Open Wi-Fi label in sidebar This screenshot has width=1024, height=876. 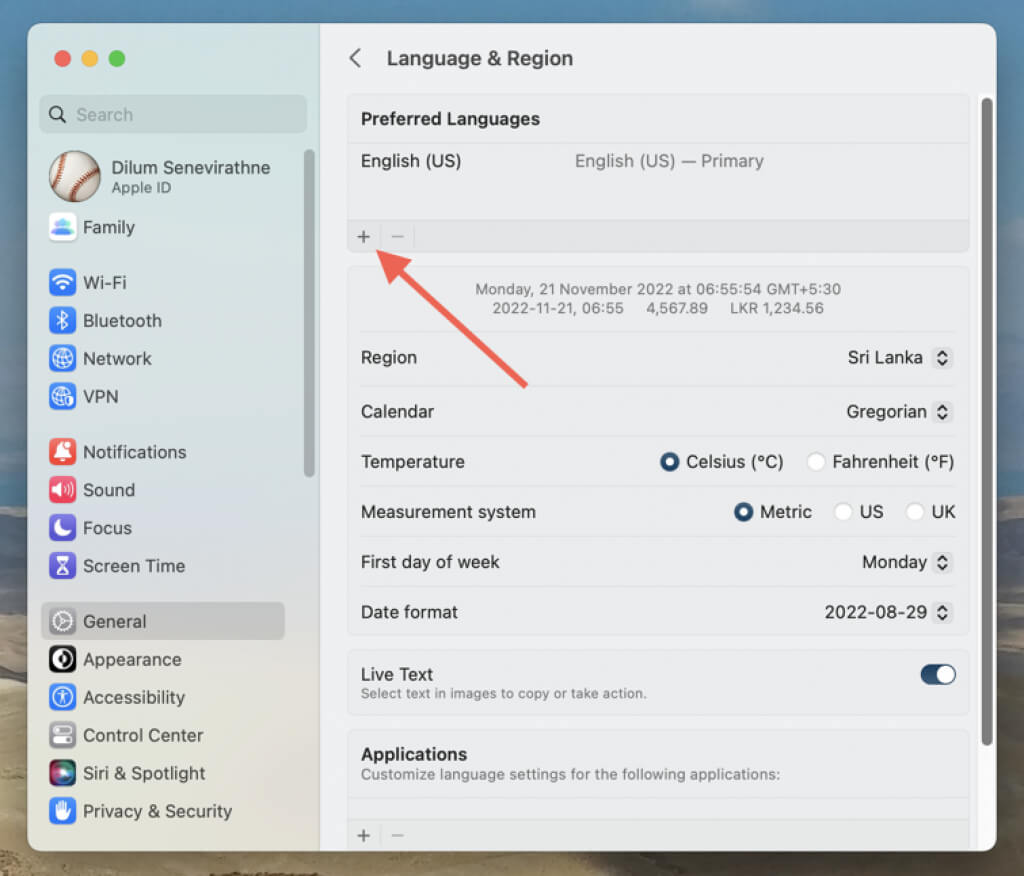[x=104, y=283]
